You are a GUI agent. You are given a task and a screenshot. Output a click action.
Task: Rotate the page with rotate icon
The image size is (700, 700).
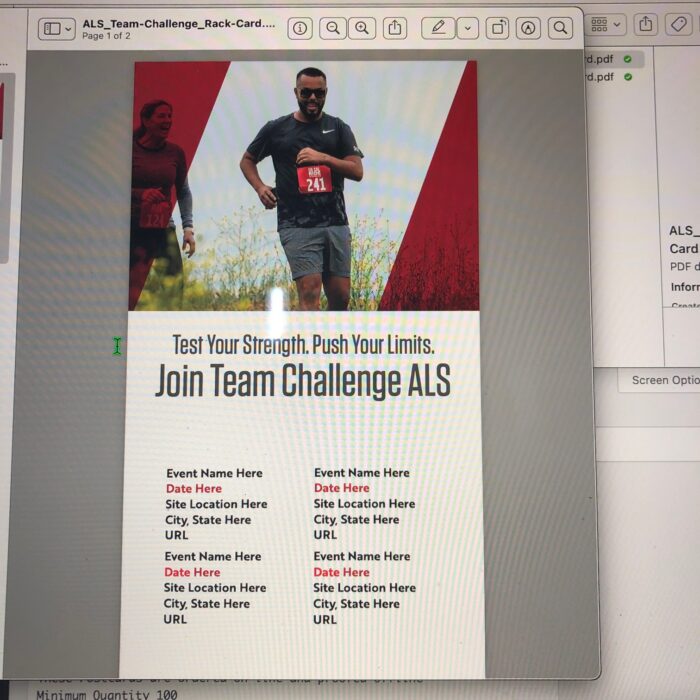tap(498, 28)
